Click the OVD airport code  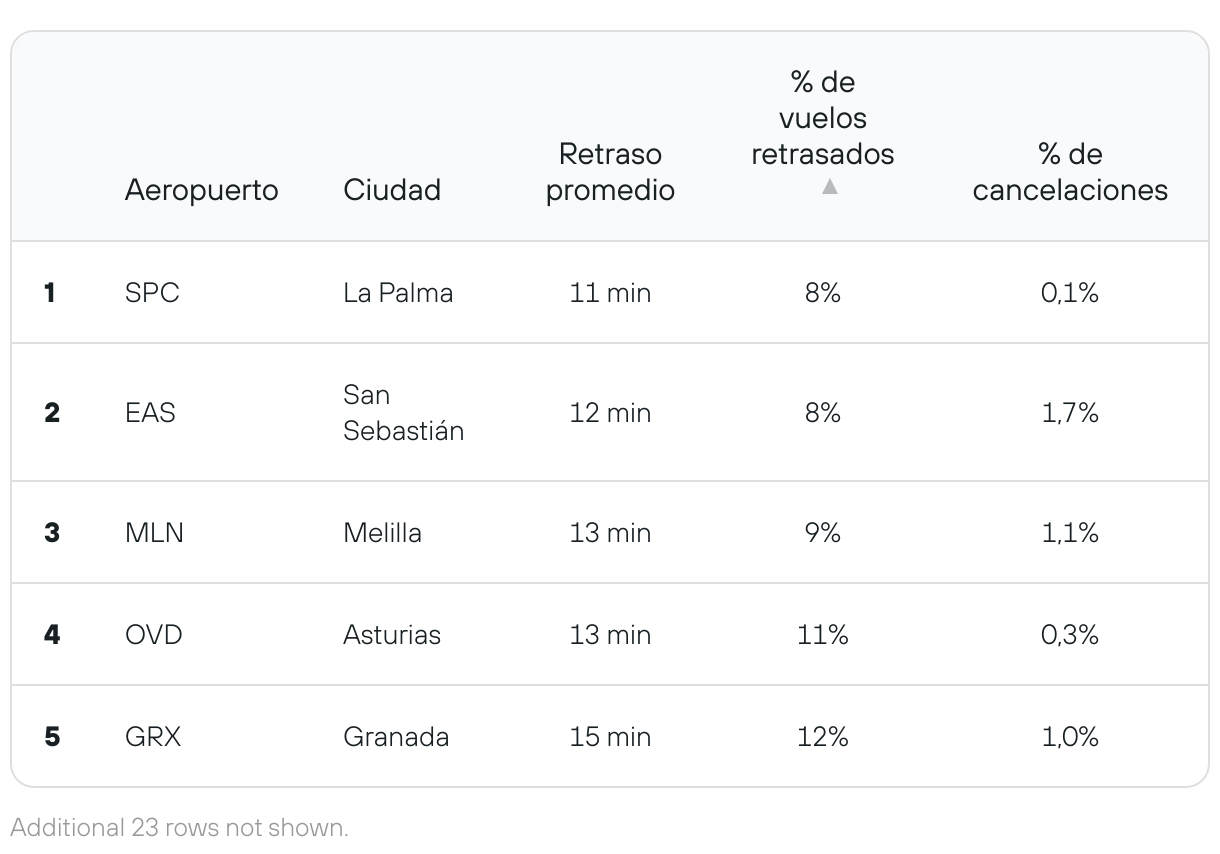pos(154,635)
